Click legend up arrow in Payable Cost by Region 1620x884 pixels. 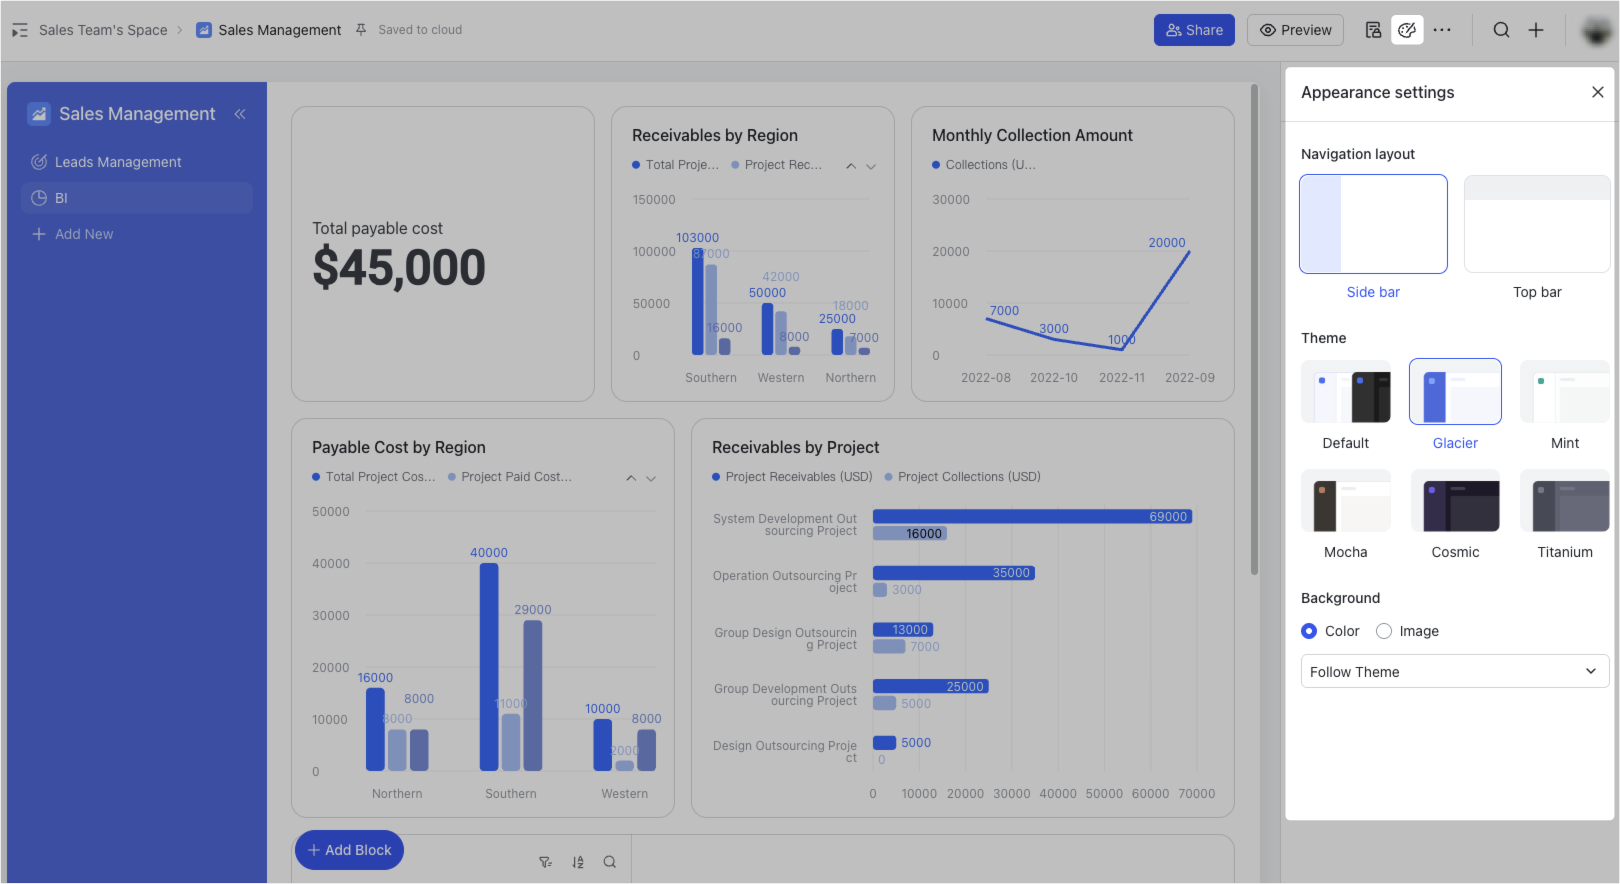[631, 478]
